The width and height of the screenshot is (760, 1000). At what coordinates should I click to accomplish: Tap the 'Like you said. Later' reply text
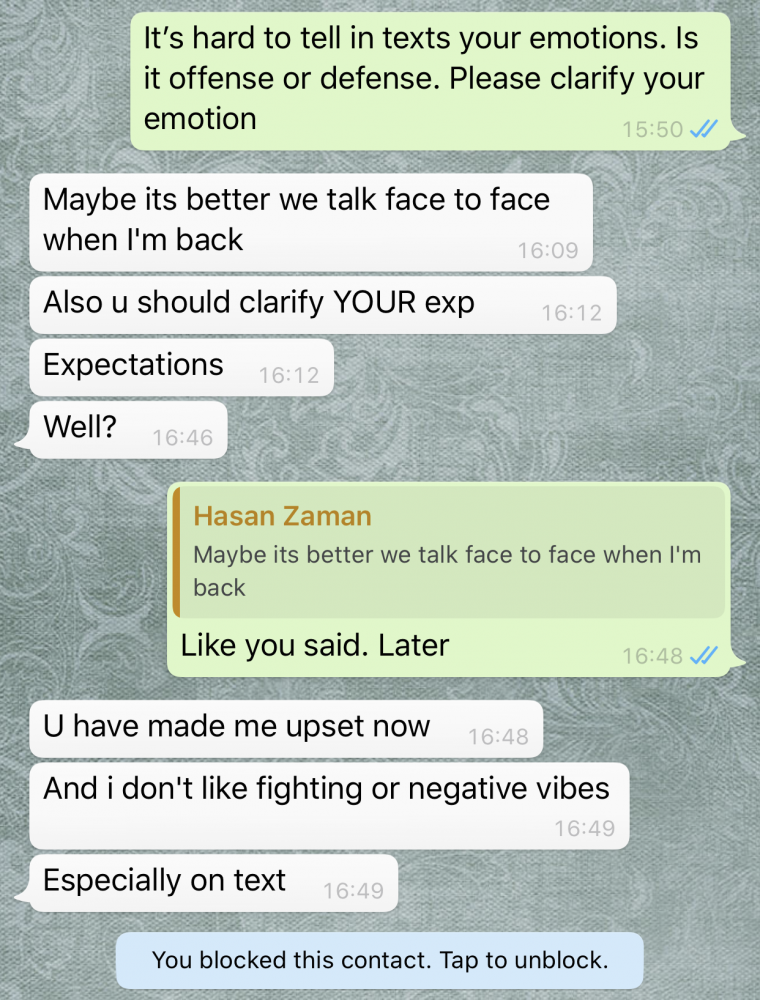pos(315,645)
